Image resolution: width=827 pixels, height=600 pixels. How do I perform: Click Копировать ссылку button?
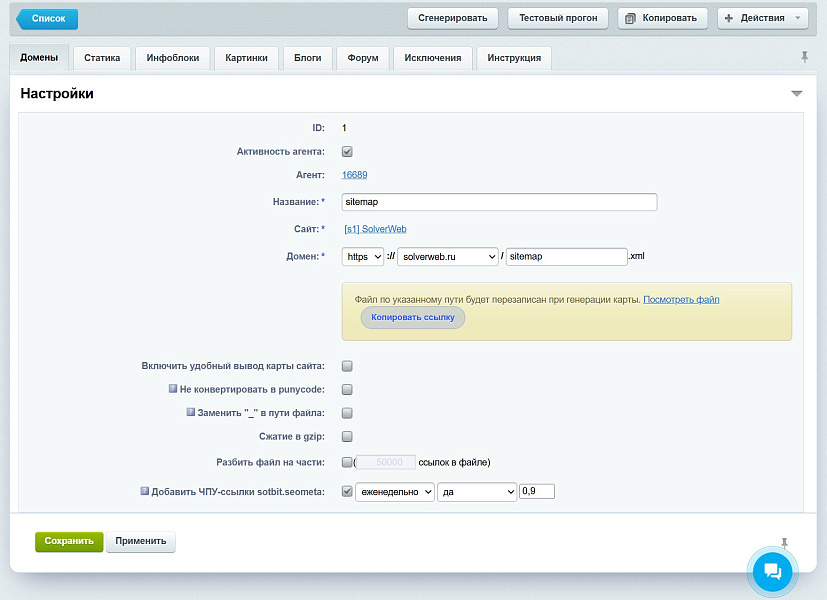click(x=412, y=317)
